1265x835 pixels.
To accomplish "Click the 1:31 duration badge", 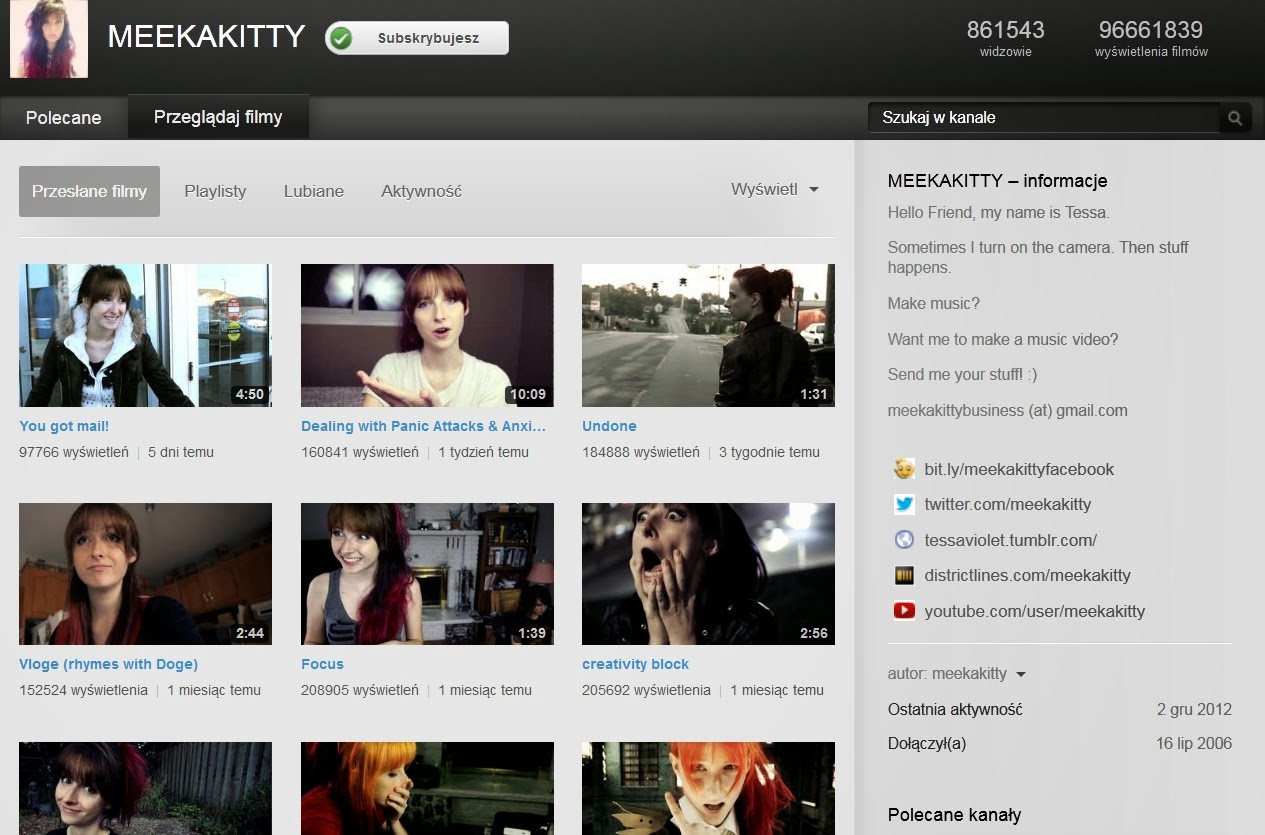I will pyautogui.click(x=814, y=394).
